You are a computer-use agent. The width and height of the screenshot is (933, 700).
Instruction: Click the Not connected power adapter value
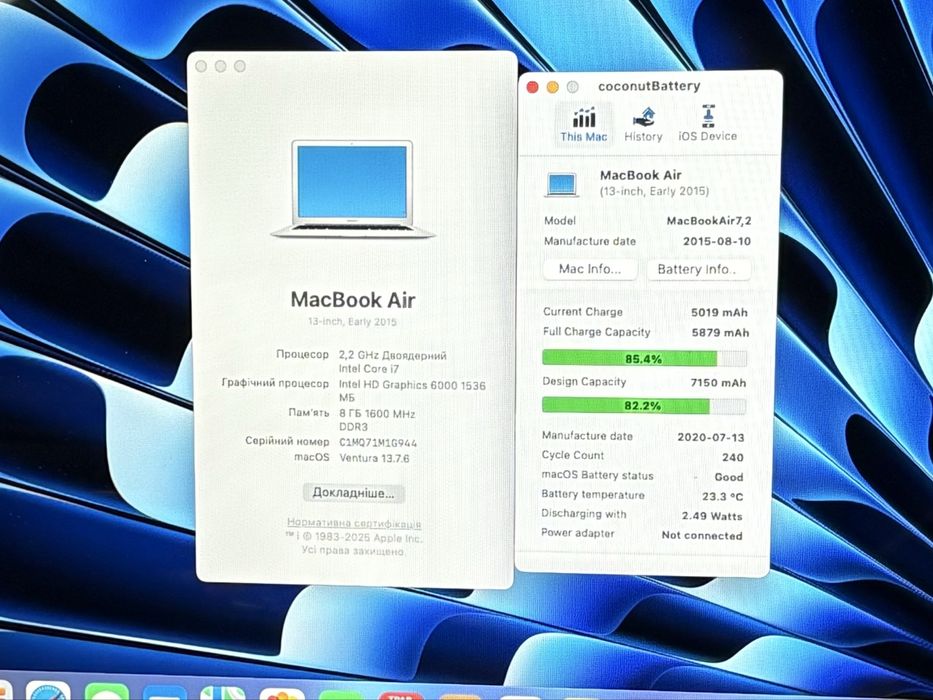(x=702, y=535)
